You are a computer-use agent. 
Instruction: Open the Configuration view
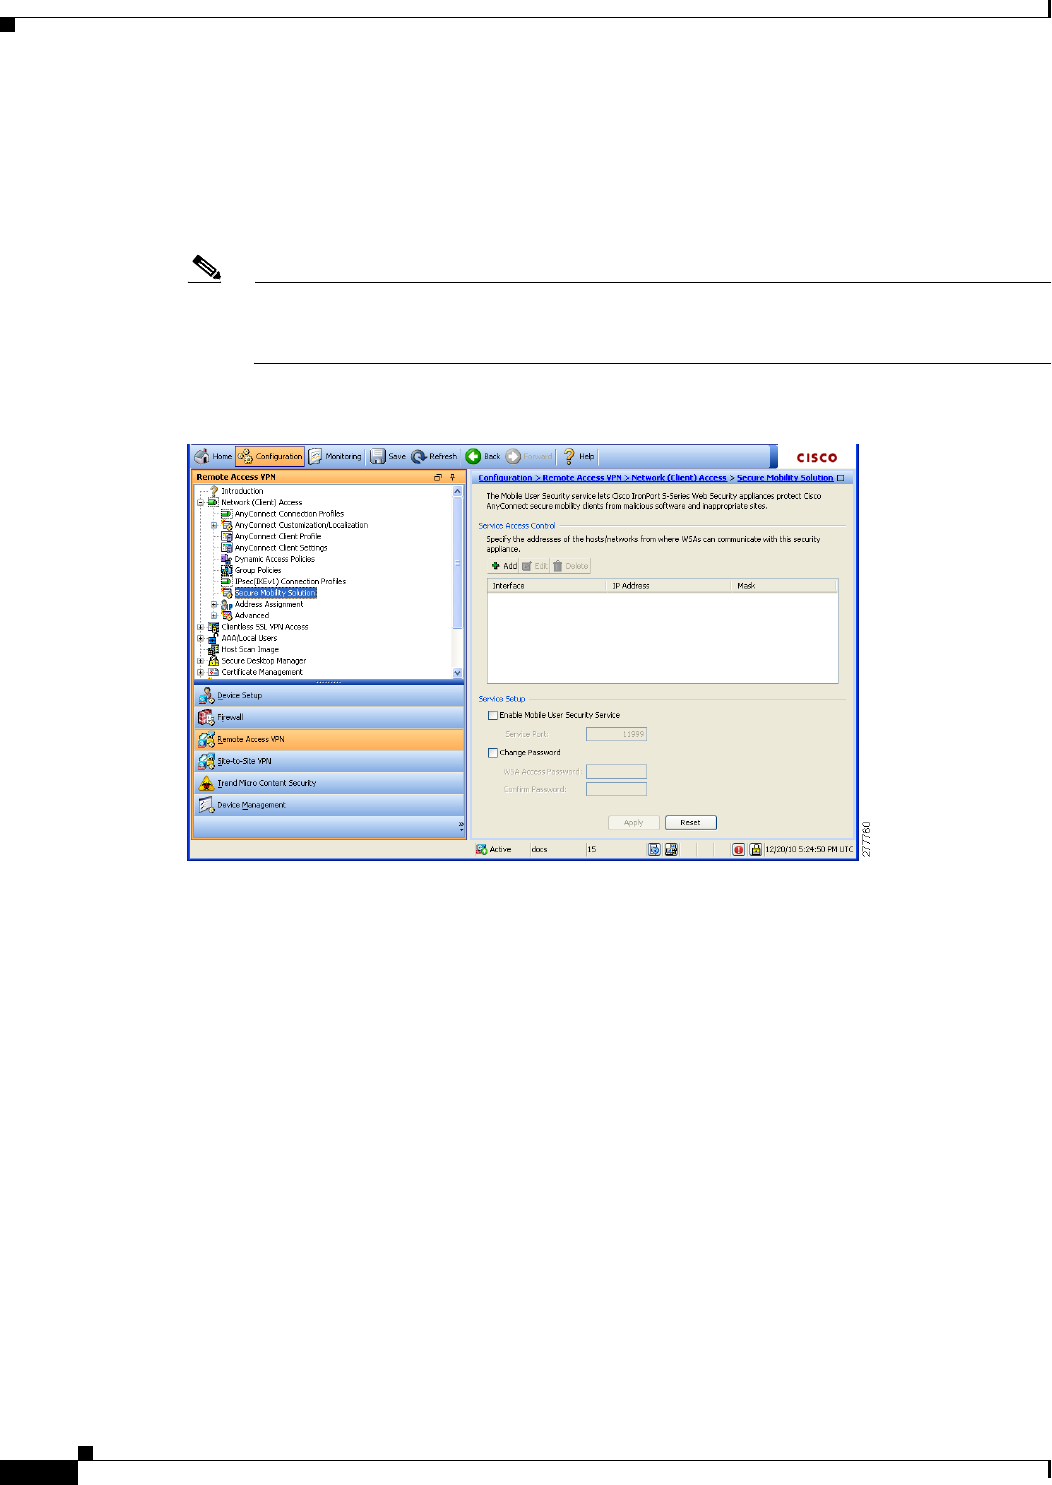(x=270, y=456)
